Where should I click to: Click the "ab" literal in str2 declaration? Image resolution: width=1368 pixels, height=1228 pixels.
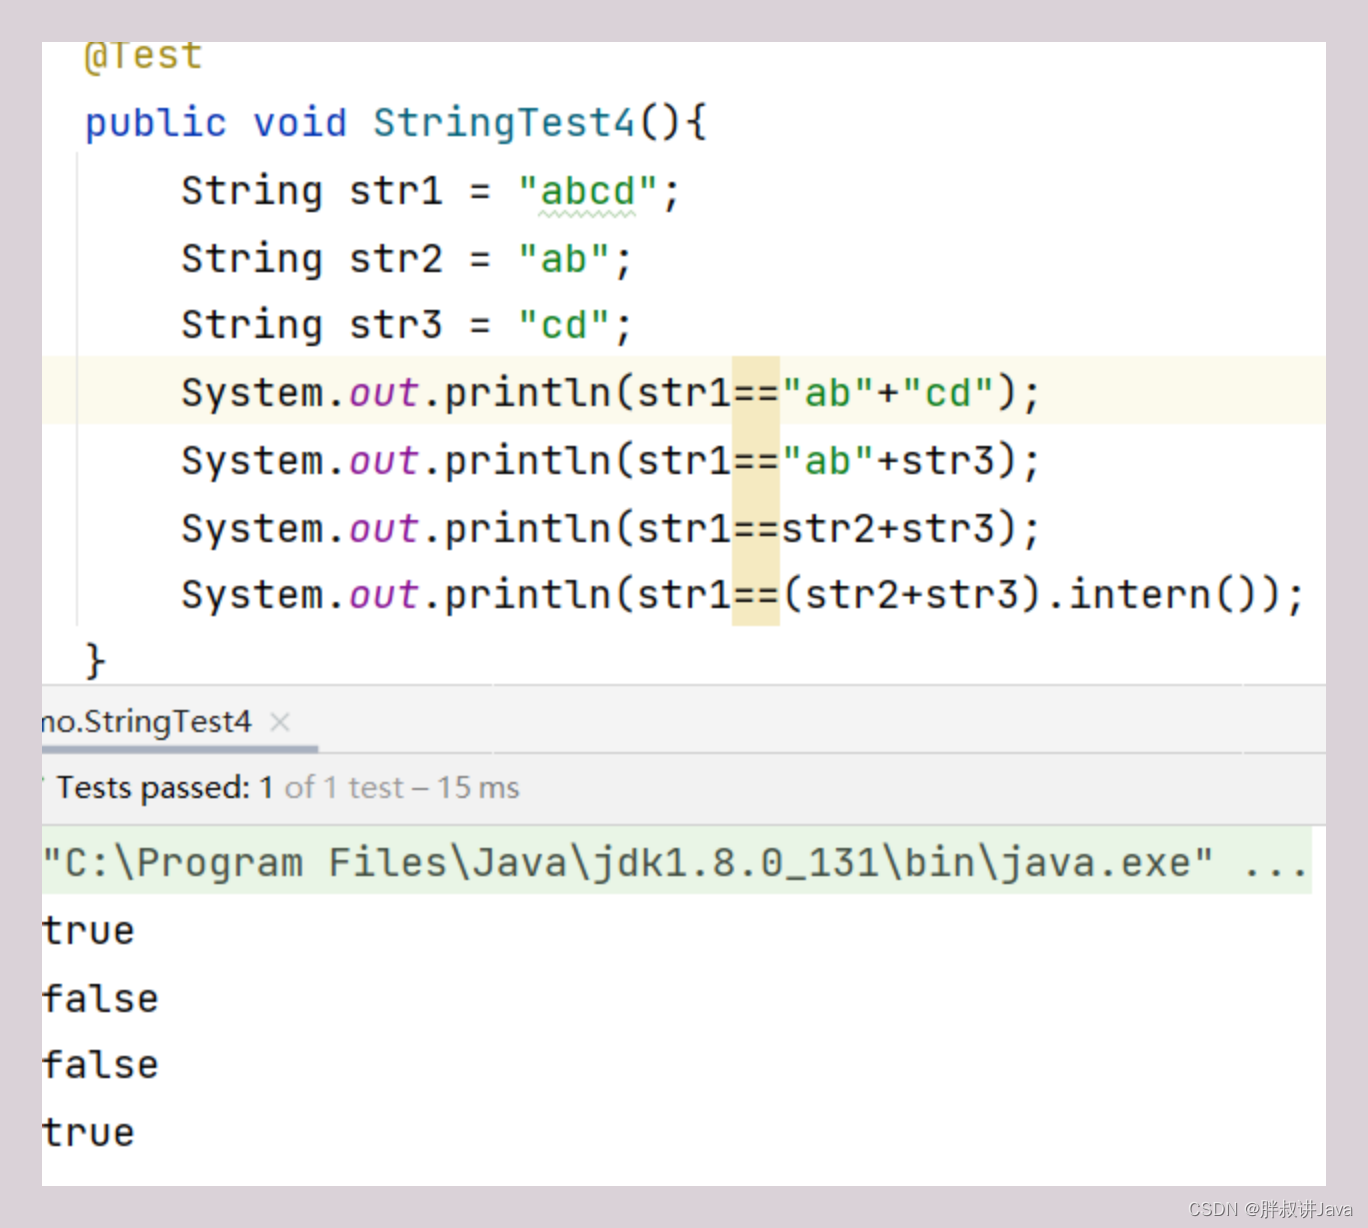click(x=564, y=259)
